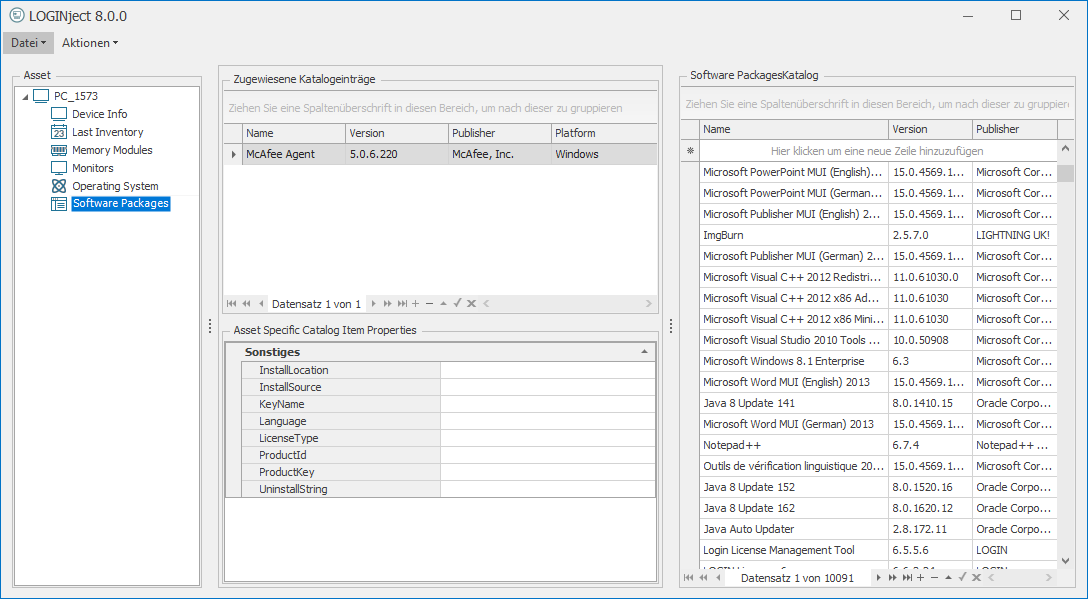Click the InstallLocation value field
This screenshot has height=599, width=1088.
pos(547,370)
